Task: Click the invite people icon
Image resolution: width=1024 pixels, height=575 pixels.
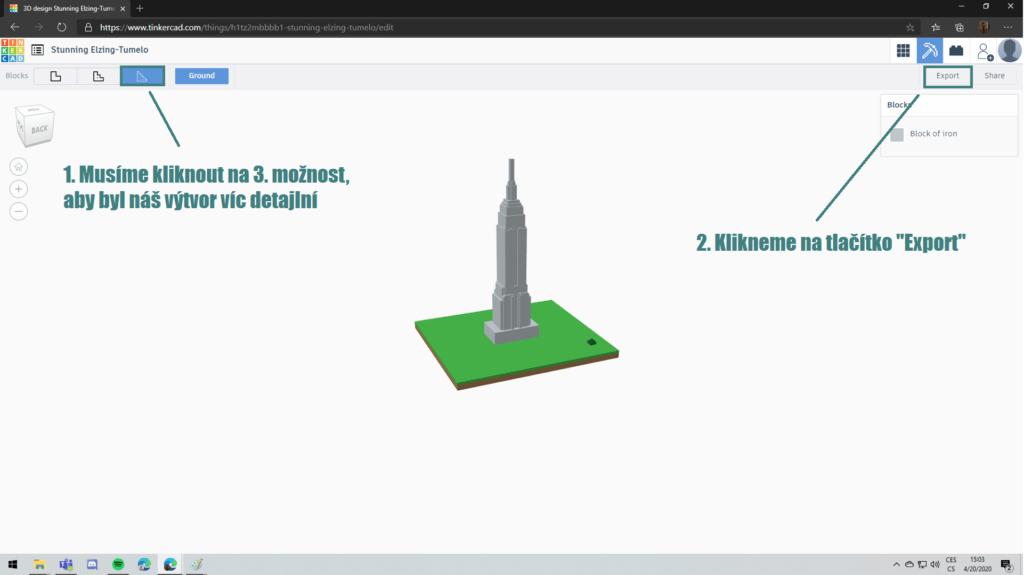Action: [x=984, y=50]
